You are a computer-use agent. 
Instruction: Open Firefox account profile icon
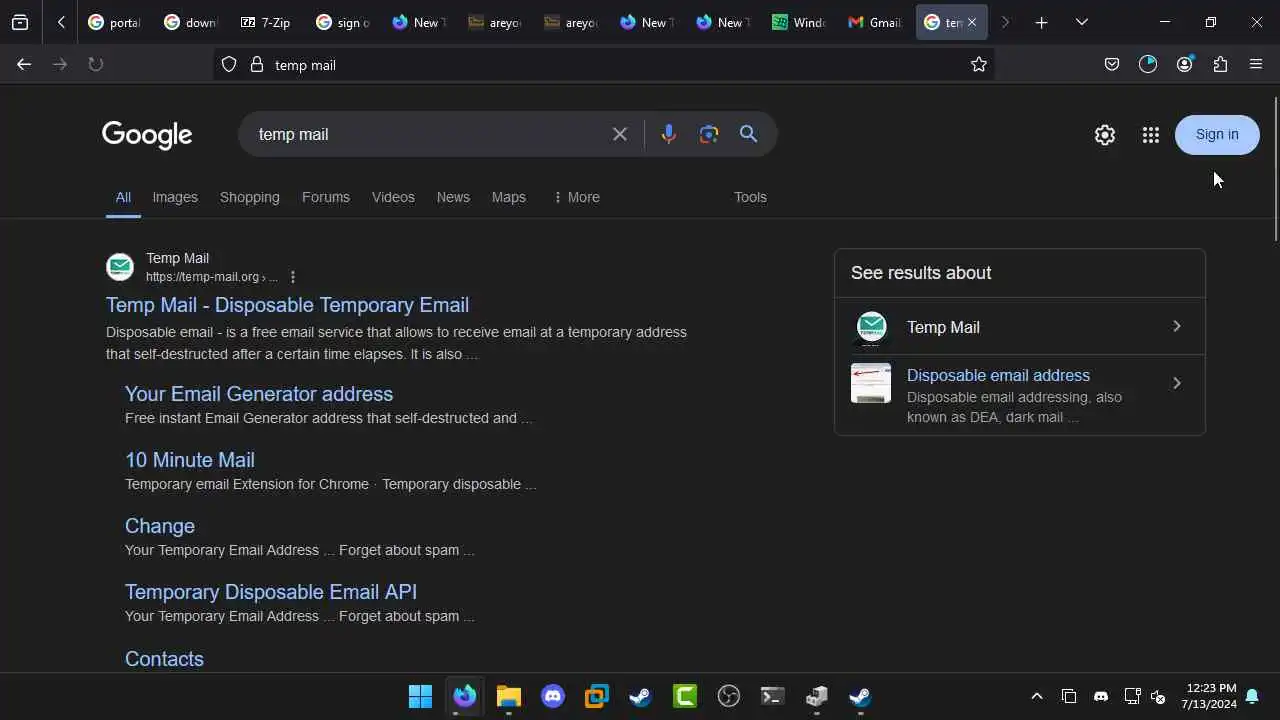(1185, 64)
